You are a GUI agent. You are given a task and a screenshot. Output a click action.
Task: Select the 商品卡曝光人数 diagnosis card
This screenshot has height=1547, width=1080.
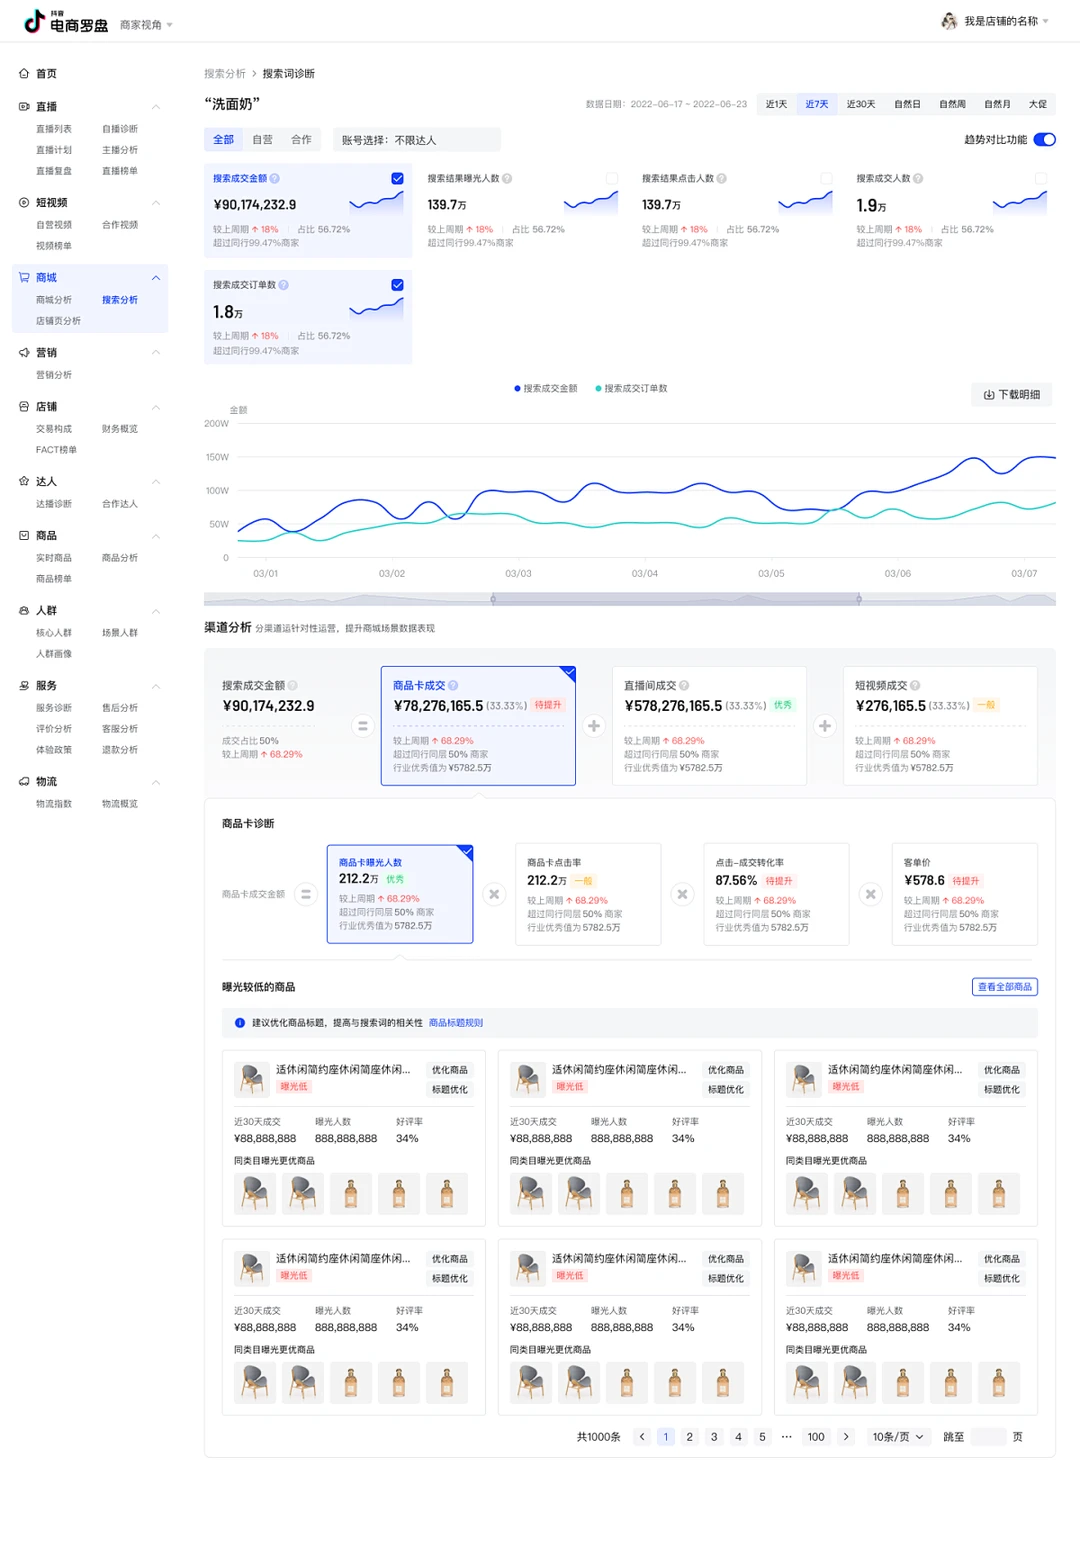pyautogui.click(x=400, y=894)
